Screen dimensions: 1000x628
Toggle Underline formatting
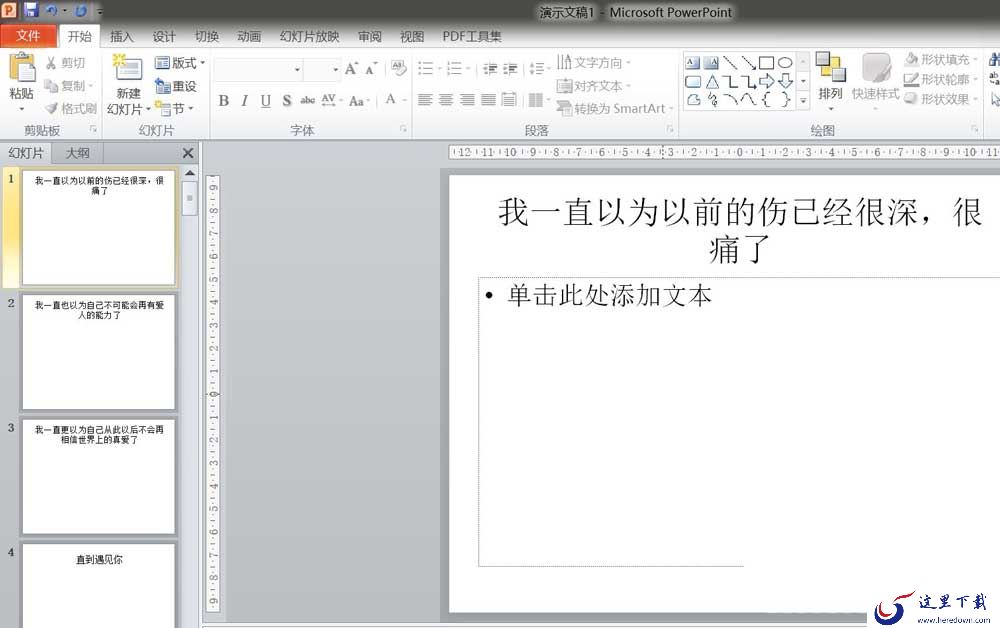[265, 100]
